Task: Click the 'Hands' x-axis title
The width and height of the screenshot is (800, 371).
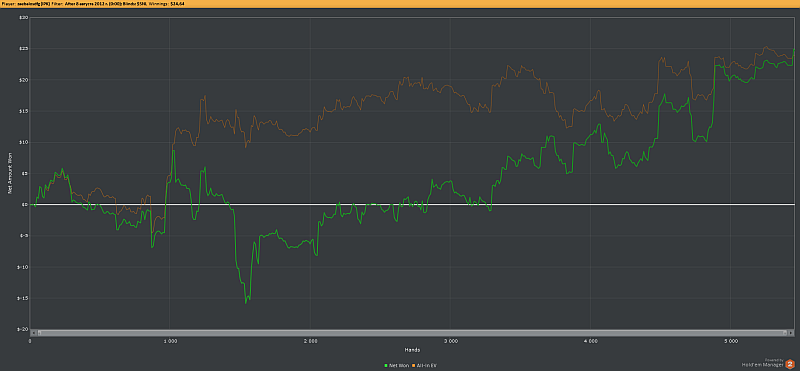Action: point(411,350)
